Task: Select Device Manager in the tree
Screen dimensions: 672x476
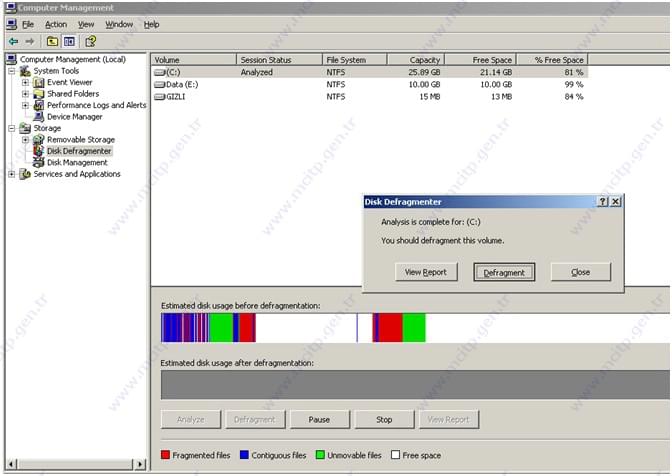Action: pyautogui.click(x=75, y=117)
